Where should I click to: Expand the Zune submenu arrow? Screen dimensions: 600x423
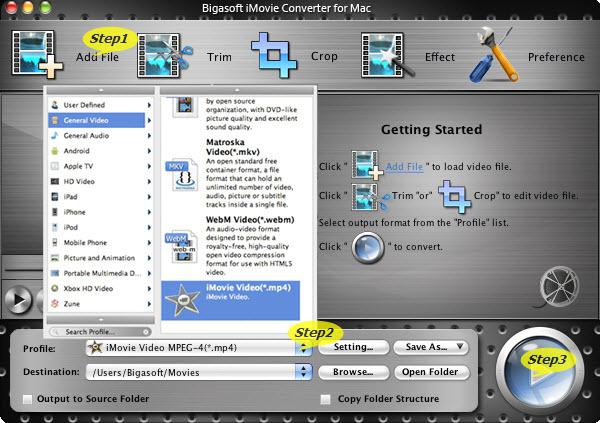pyautogui.click(x=149, y=304)
